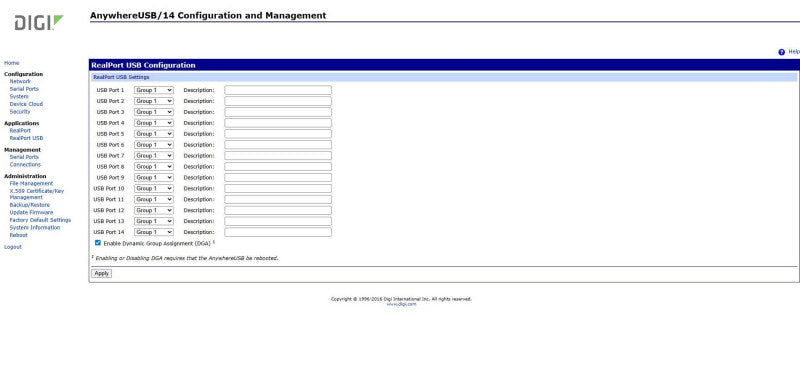800x392 pixels.
Task: Focus the Description field for USB Port 6
Action: 278,145
